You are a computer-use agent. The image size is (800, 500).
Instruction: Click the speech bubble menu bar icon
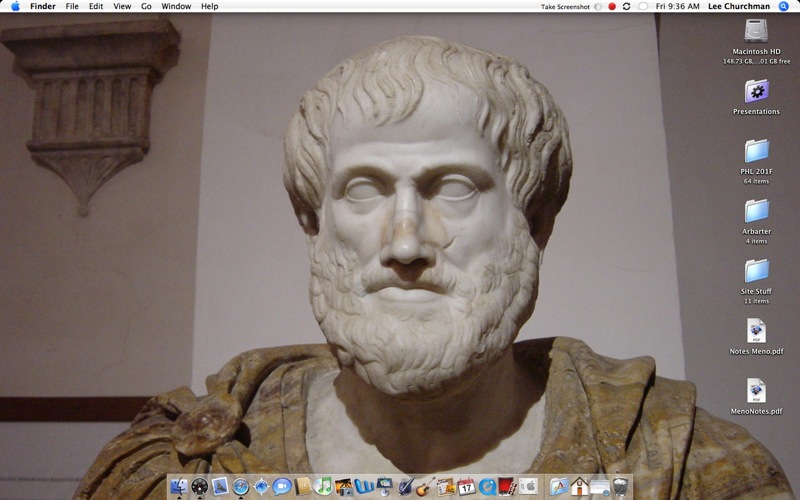pos(643,7)
